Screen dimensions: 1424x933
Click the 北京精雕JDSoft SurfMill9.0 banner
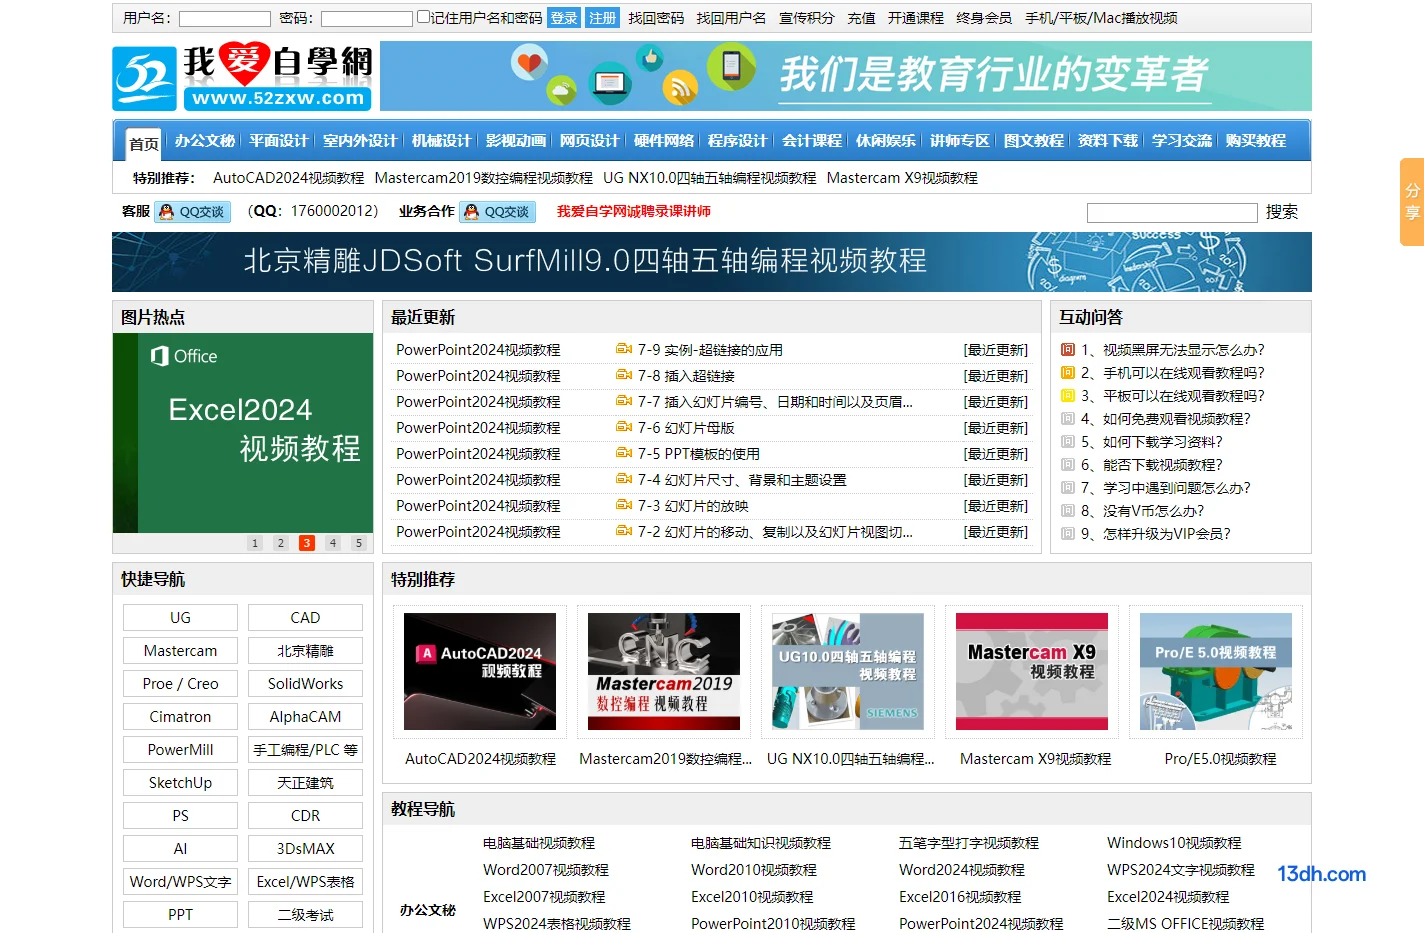(712, 262)
